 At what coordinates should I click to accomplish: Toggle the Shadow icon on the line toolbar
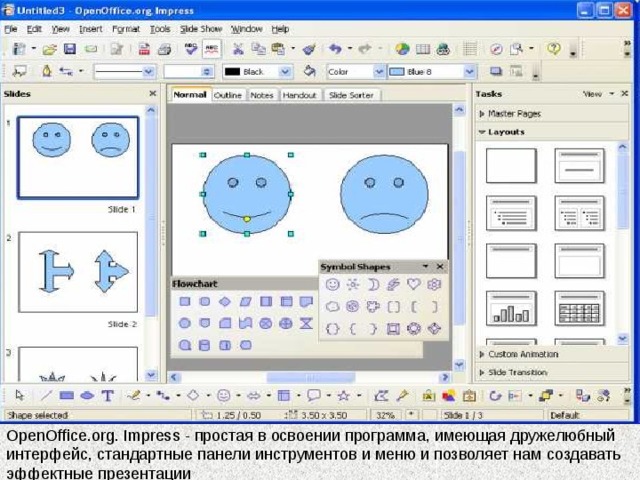click(x=496, y=71)
